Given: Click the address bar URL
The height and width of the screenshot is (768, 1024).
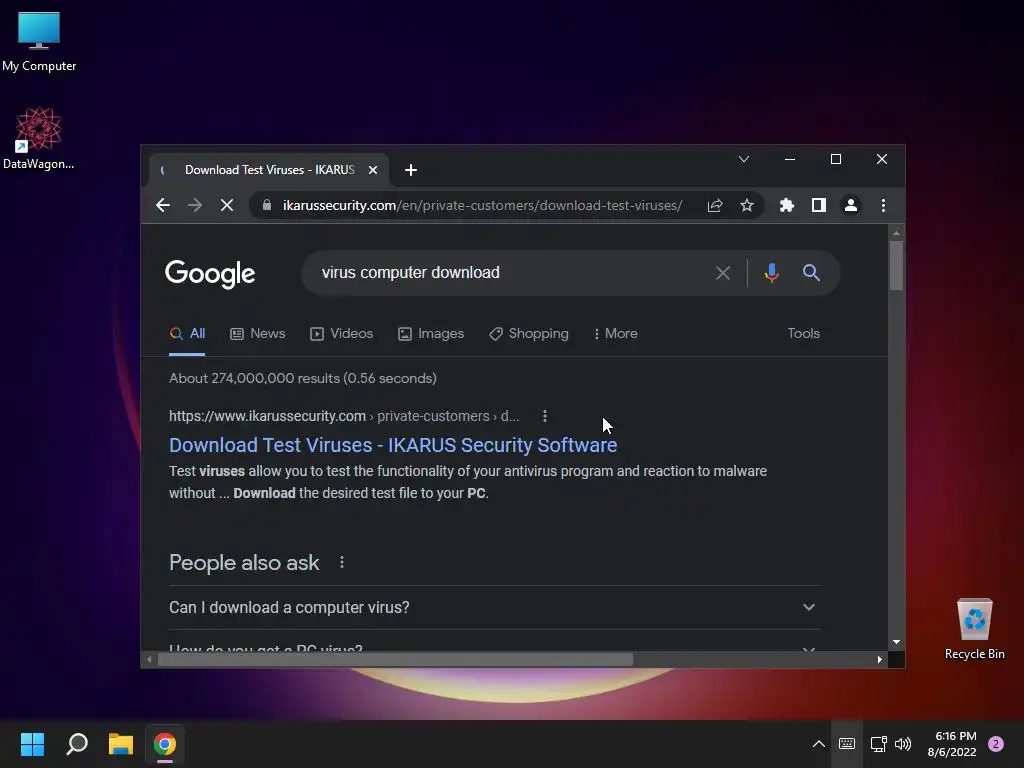Looking at the screenshot, I should pyautogui.click(x=482, y=205).
